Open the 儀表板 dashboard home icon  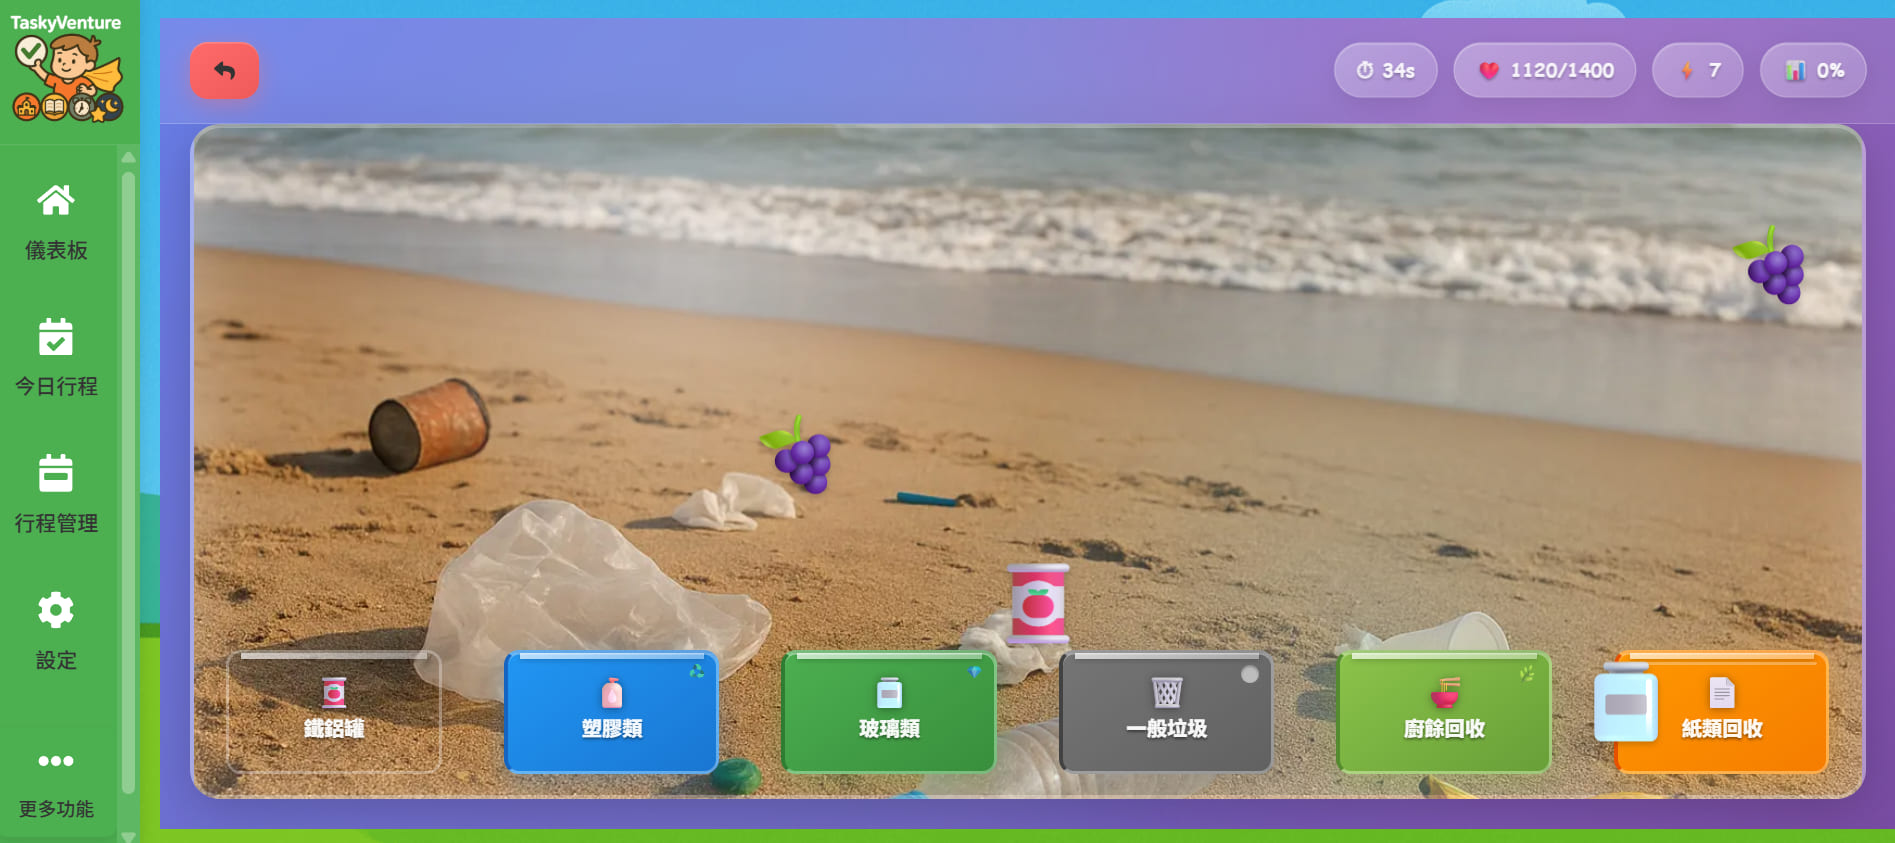(x=56, y=201)
